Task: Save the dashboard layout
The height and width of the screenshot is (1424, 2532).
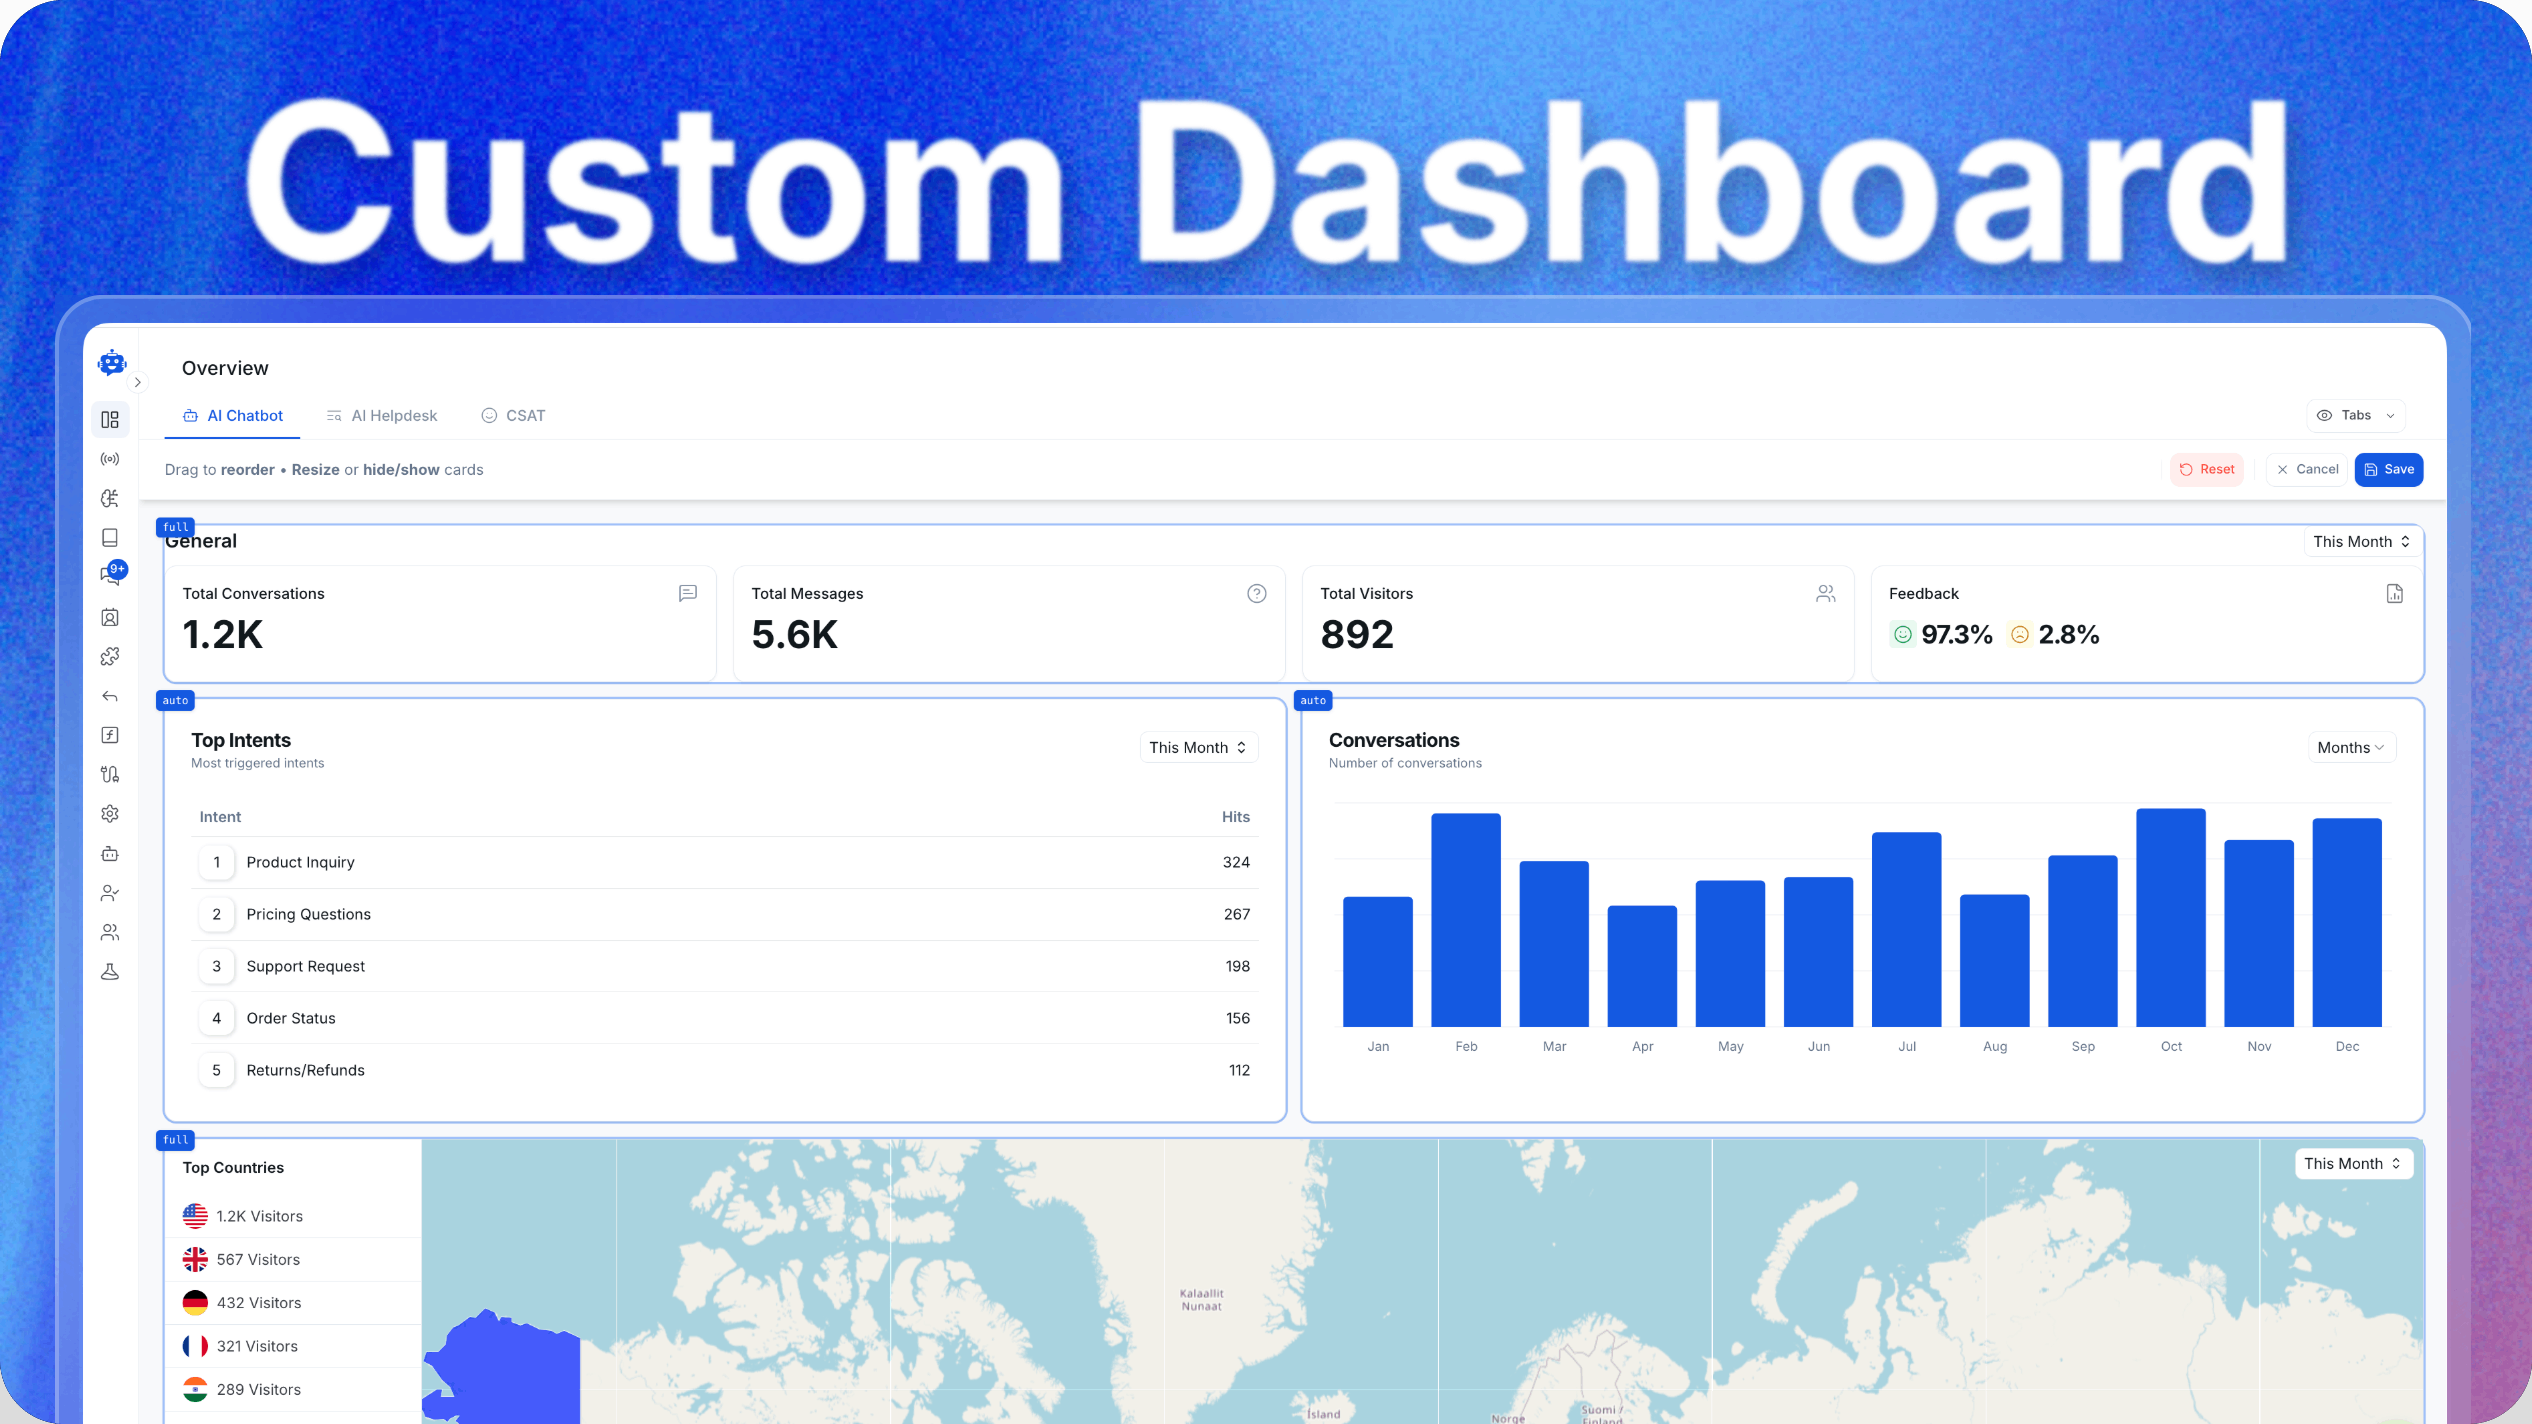Action: (2388, 469)
